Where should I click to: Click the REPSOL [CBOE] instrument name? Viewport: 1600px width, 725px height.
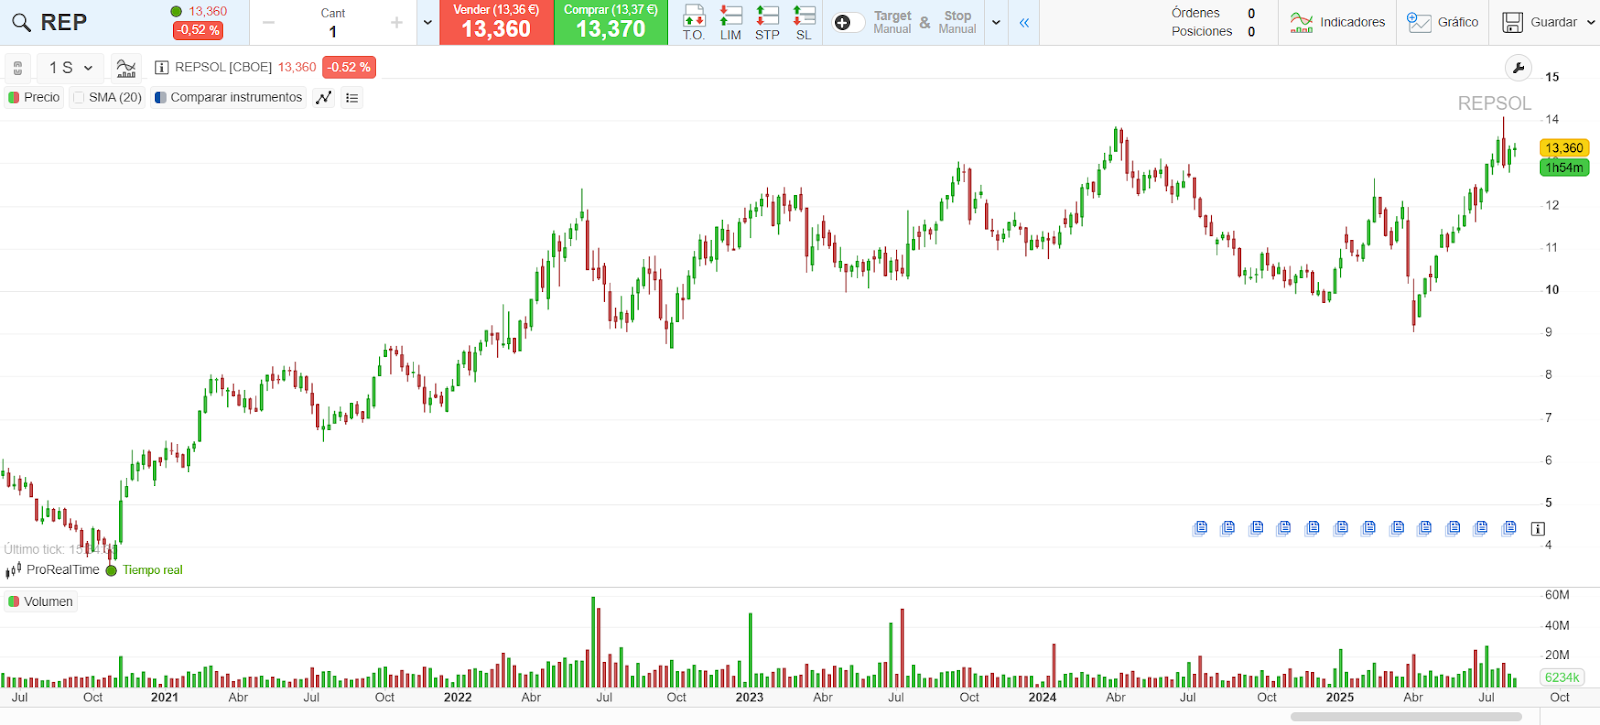pyautogui.click(x=223, y=67)
